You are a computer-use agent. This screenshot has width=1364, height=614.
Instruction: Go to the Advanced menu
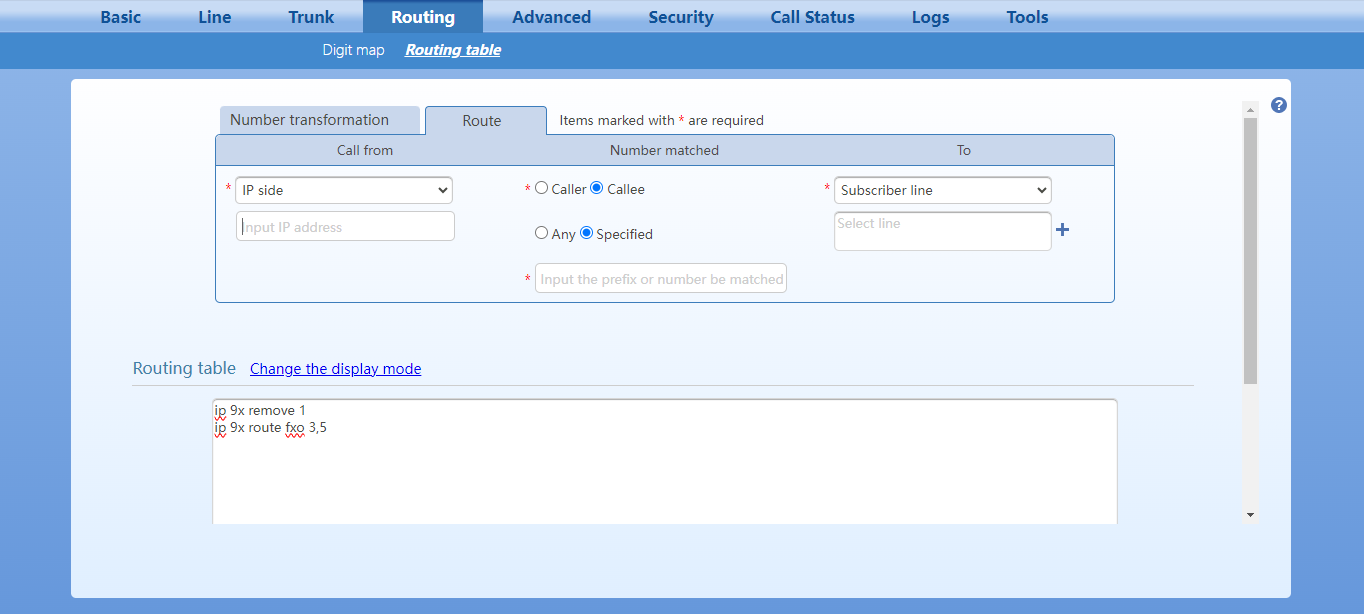click(551, 17)
